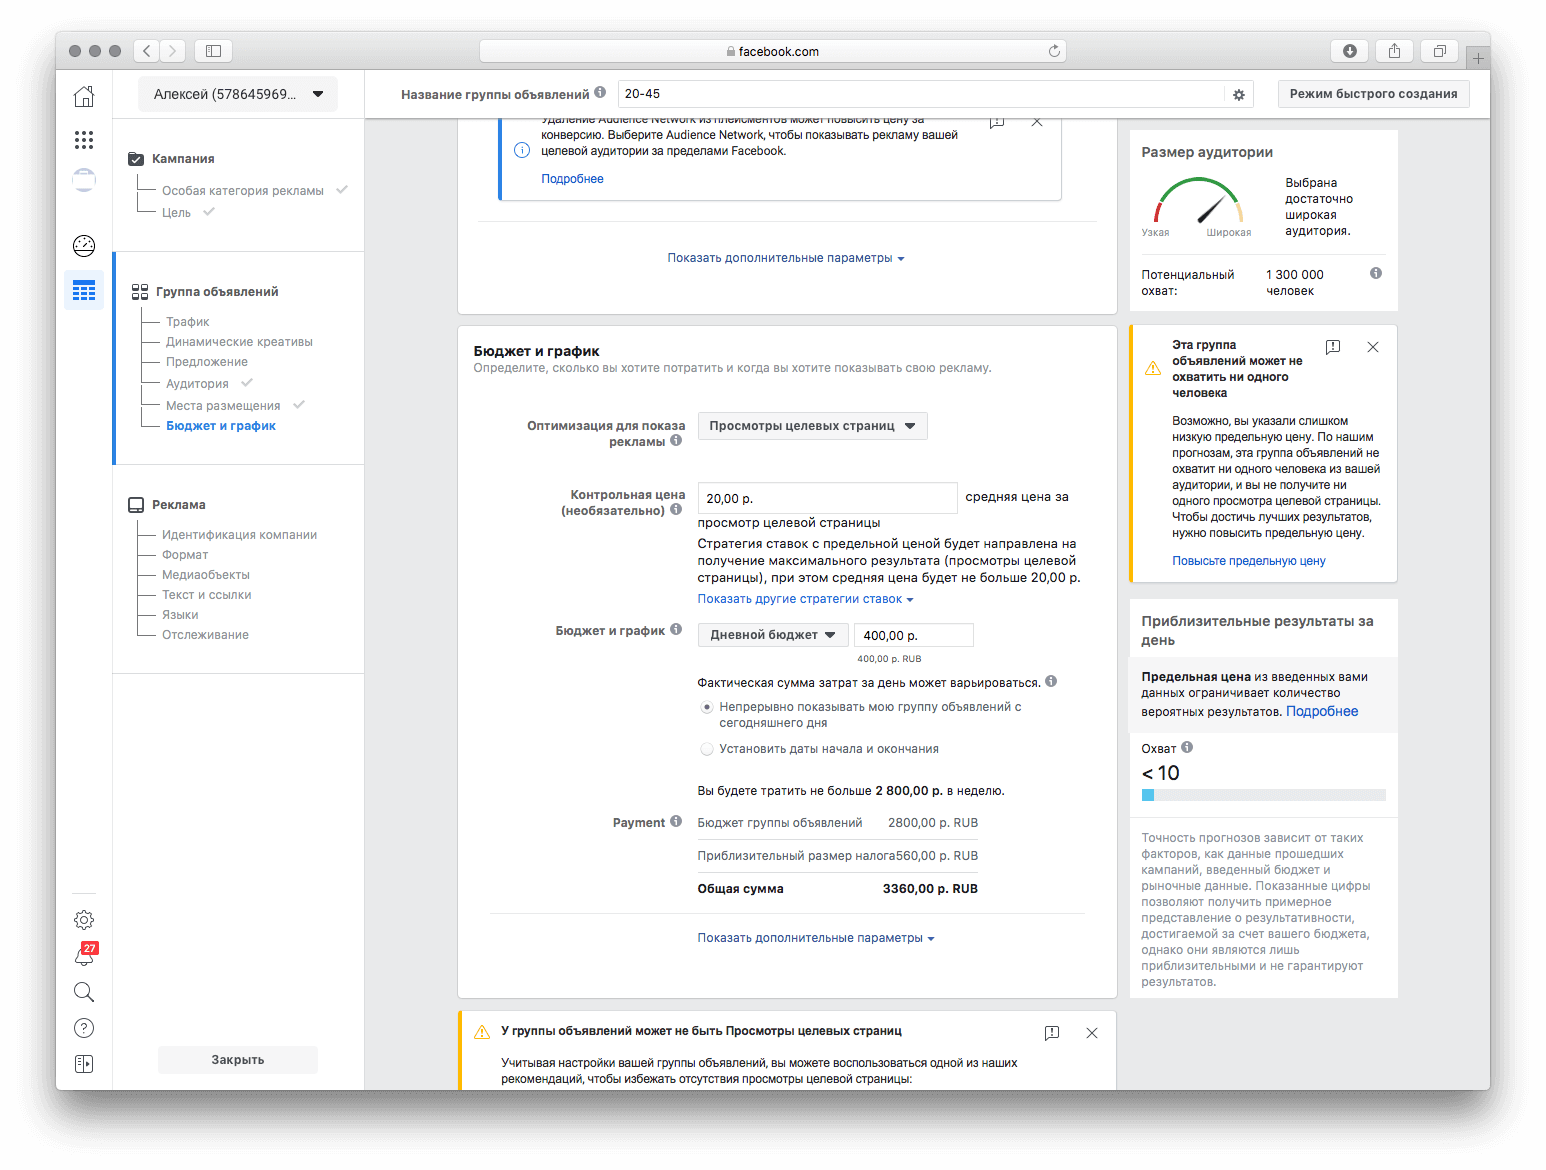The width and height of the screenshot is (1546, 1170).
Task: Open the Алексей account dropdown
Action: pyautogui.click(x=238, y=94)
